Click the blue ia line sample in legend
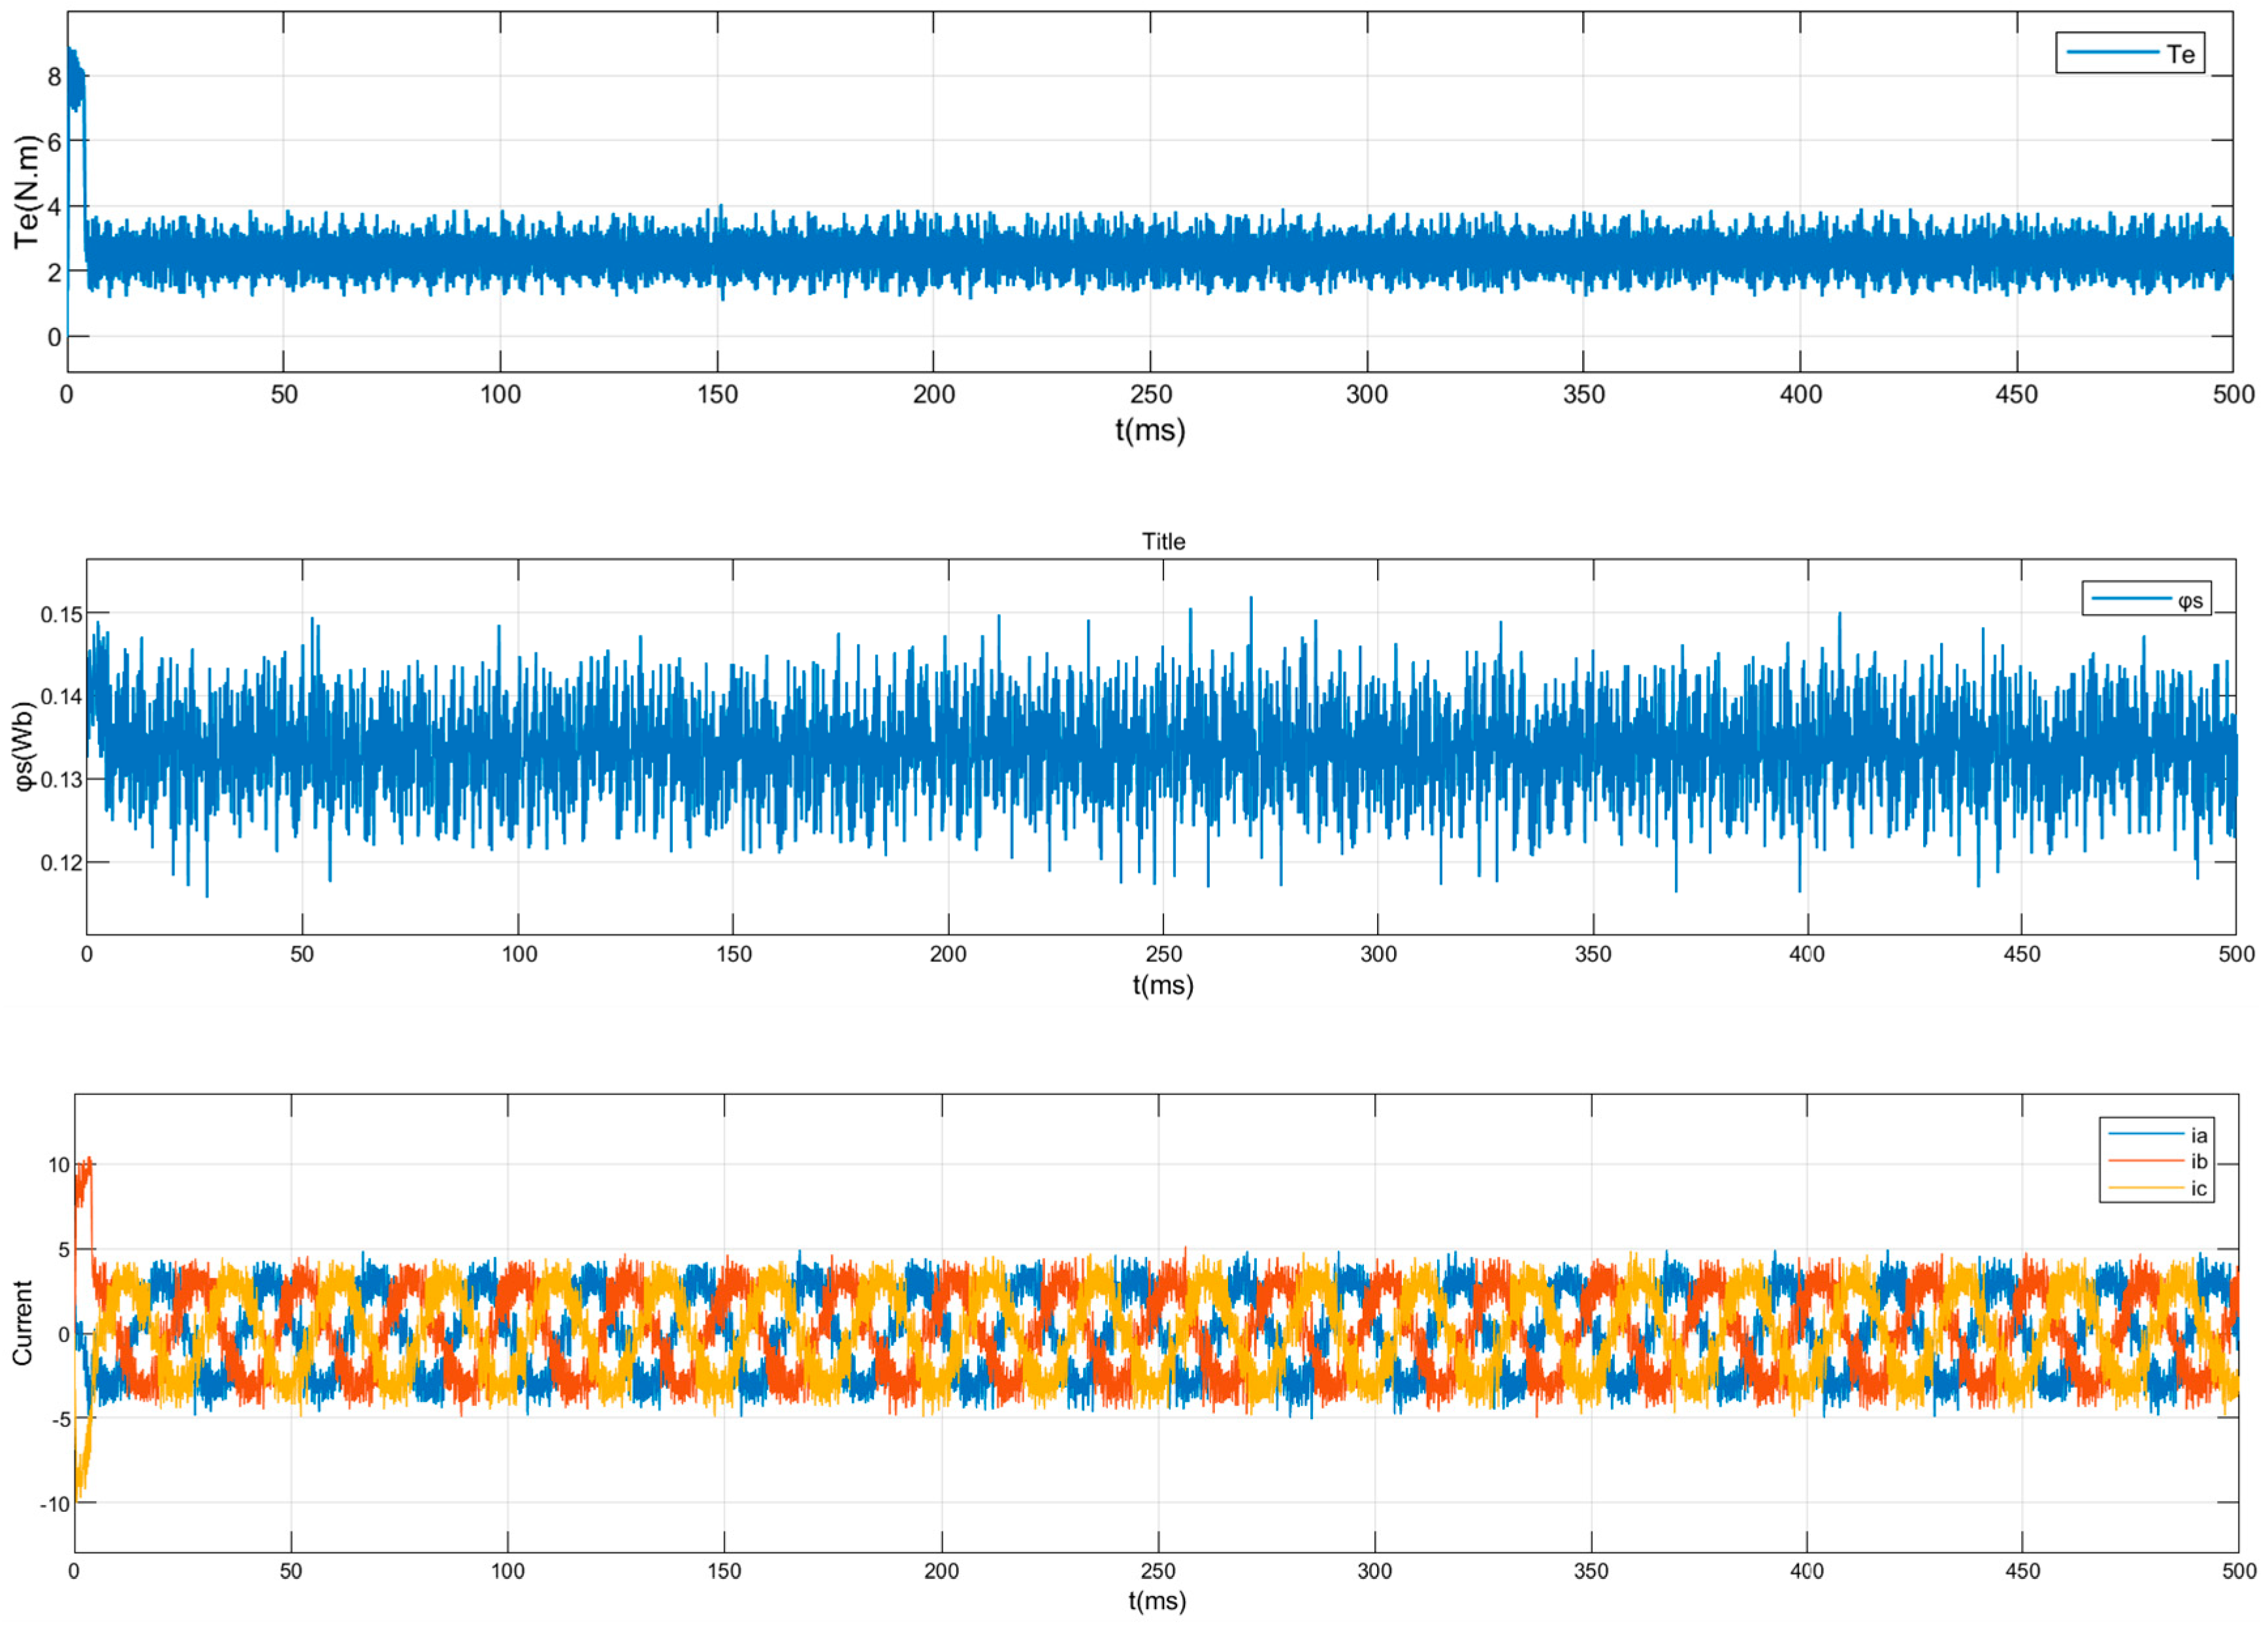The height and width of the screenshot is (1628, 2268). point(2146,1134)
